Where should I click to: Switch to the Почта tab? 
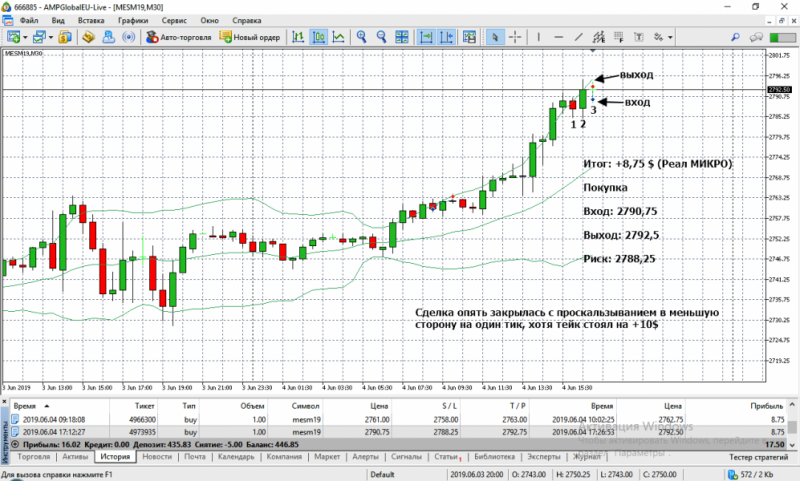[x=195, y=457]
